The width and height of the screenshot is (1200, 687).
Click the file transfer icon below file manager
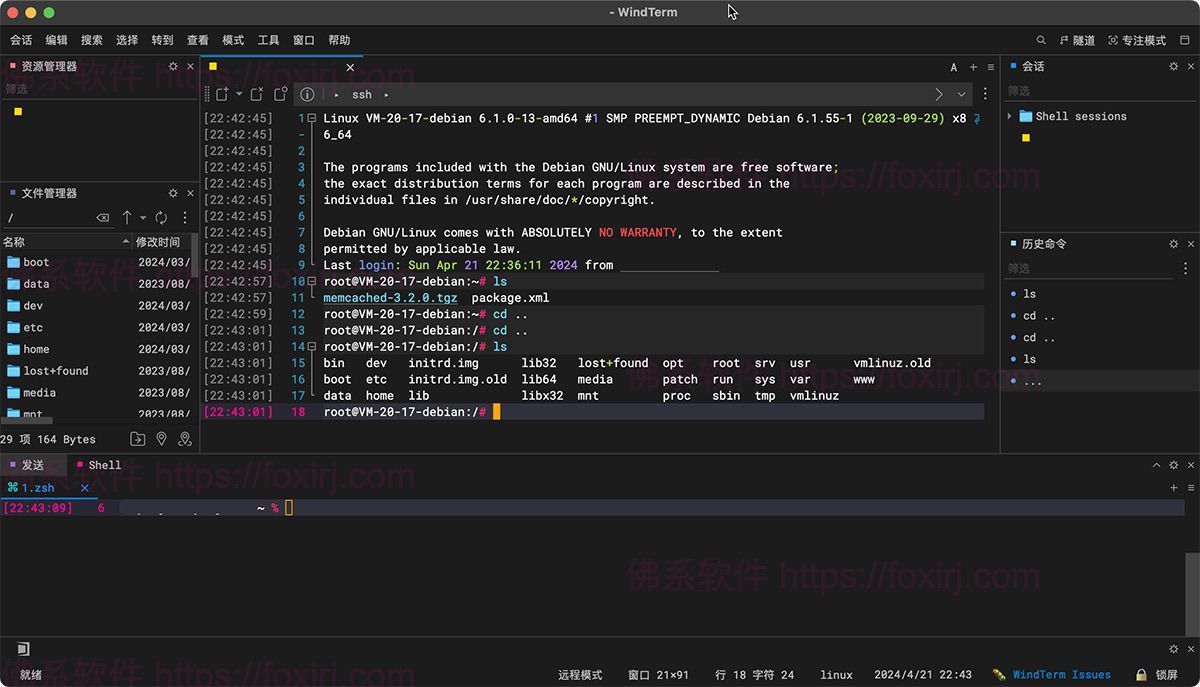[139, 438]
